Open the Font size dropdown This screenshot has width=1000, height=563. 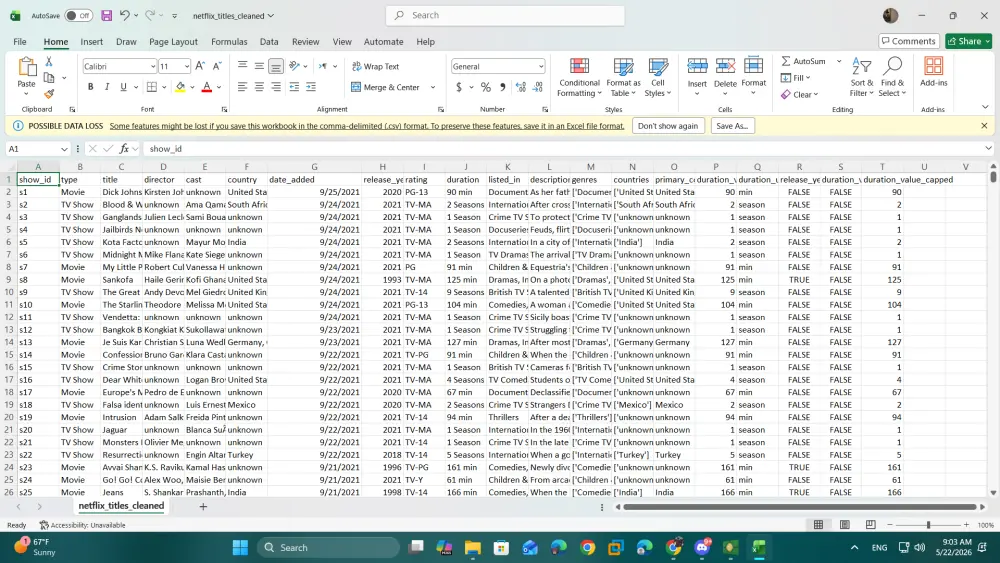tap(187, 66)
